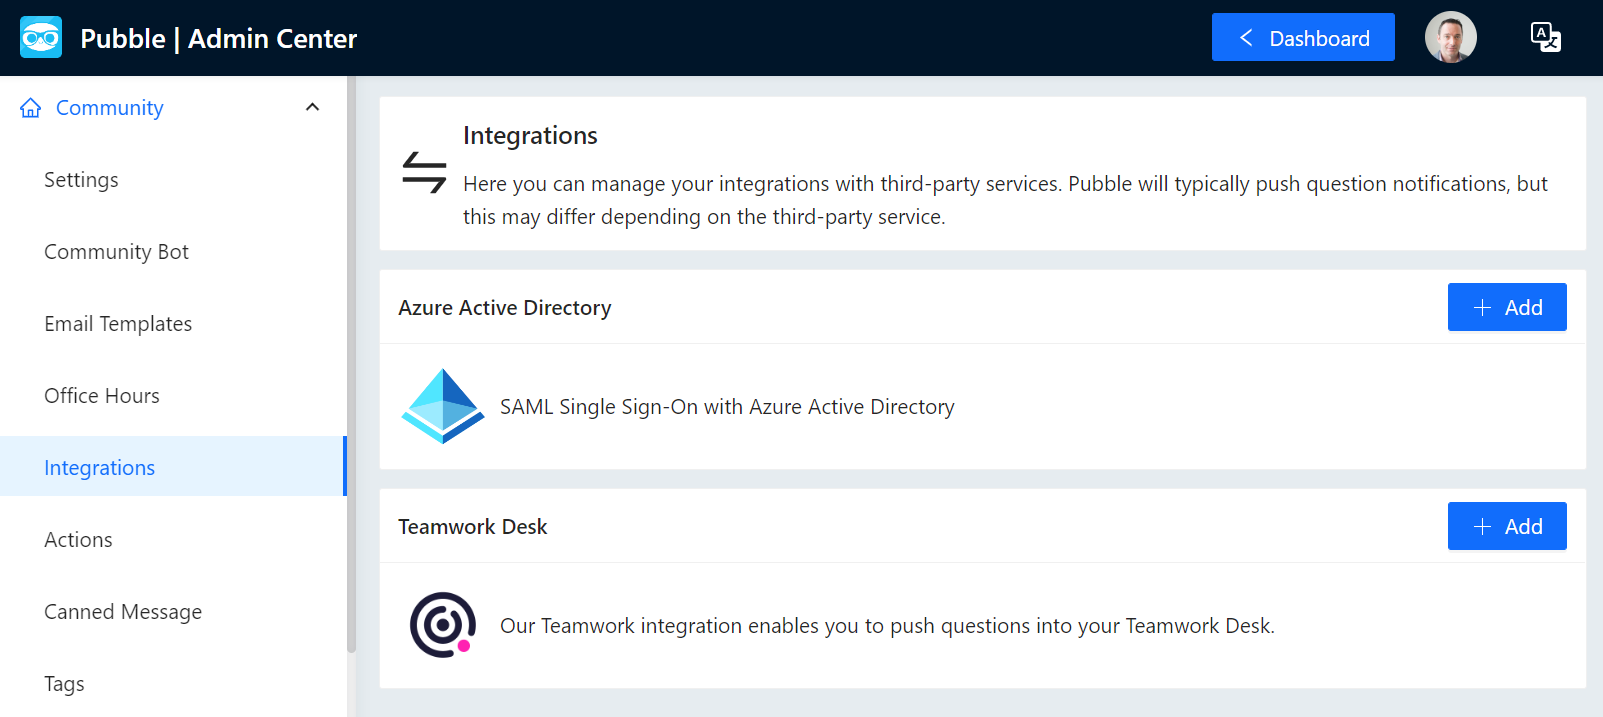Click the Integrations page heading
Screen dimensions: 1603x717
point(530,135)
